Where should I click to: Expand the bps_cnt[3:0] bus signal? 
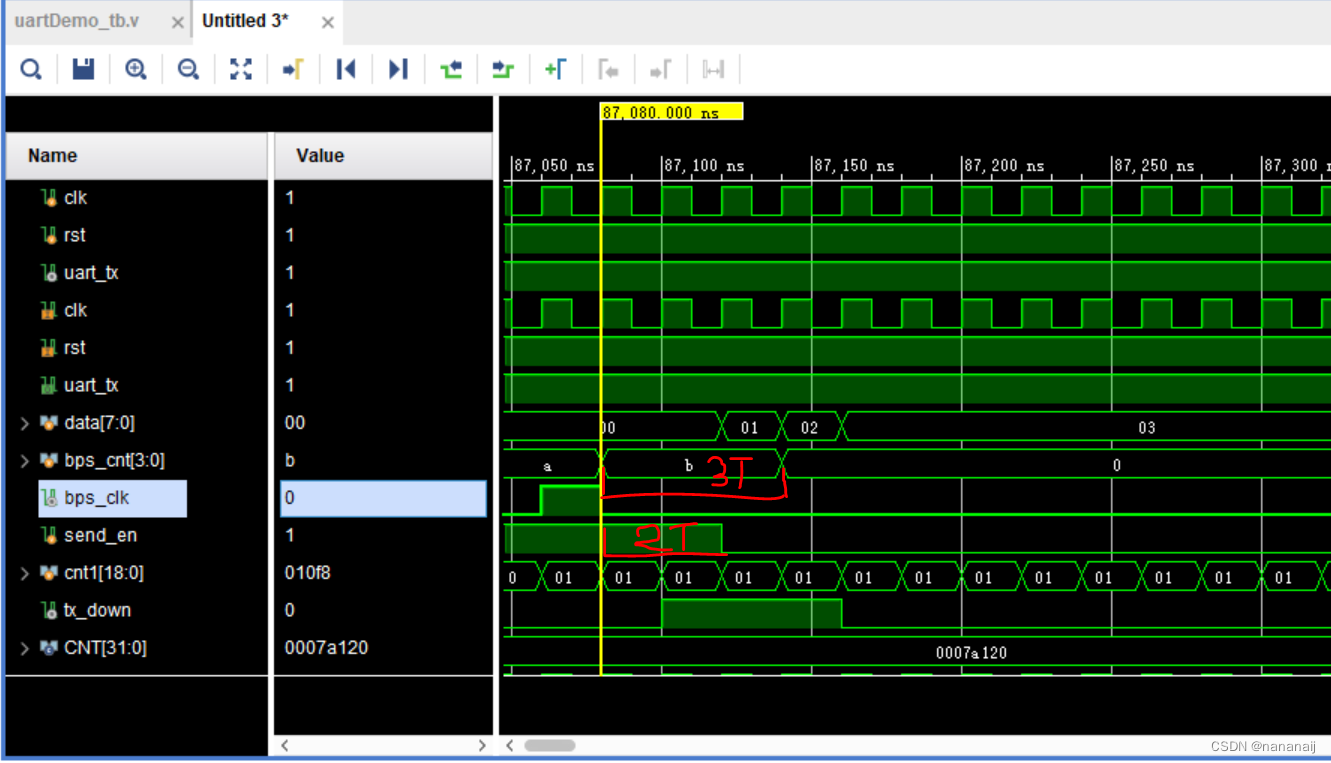[25, 461]
